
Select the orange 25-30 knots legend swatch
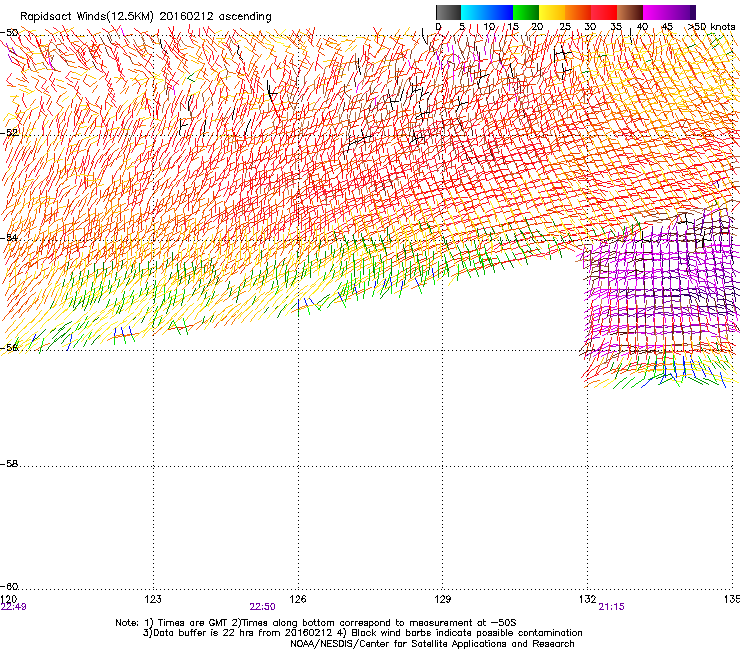[578, 12]
